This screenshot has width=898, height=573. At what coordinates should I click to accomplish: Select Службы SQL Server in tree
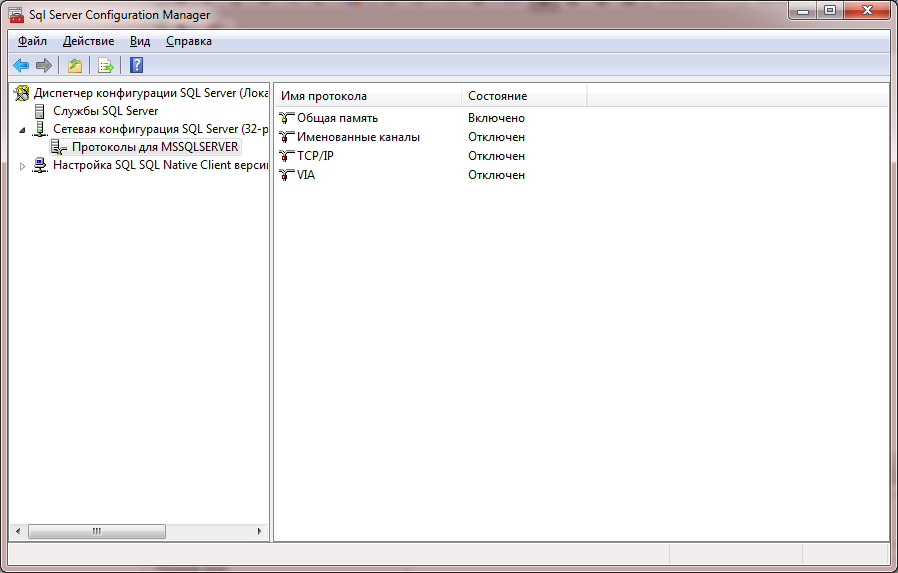tap(105, 111)
